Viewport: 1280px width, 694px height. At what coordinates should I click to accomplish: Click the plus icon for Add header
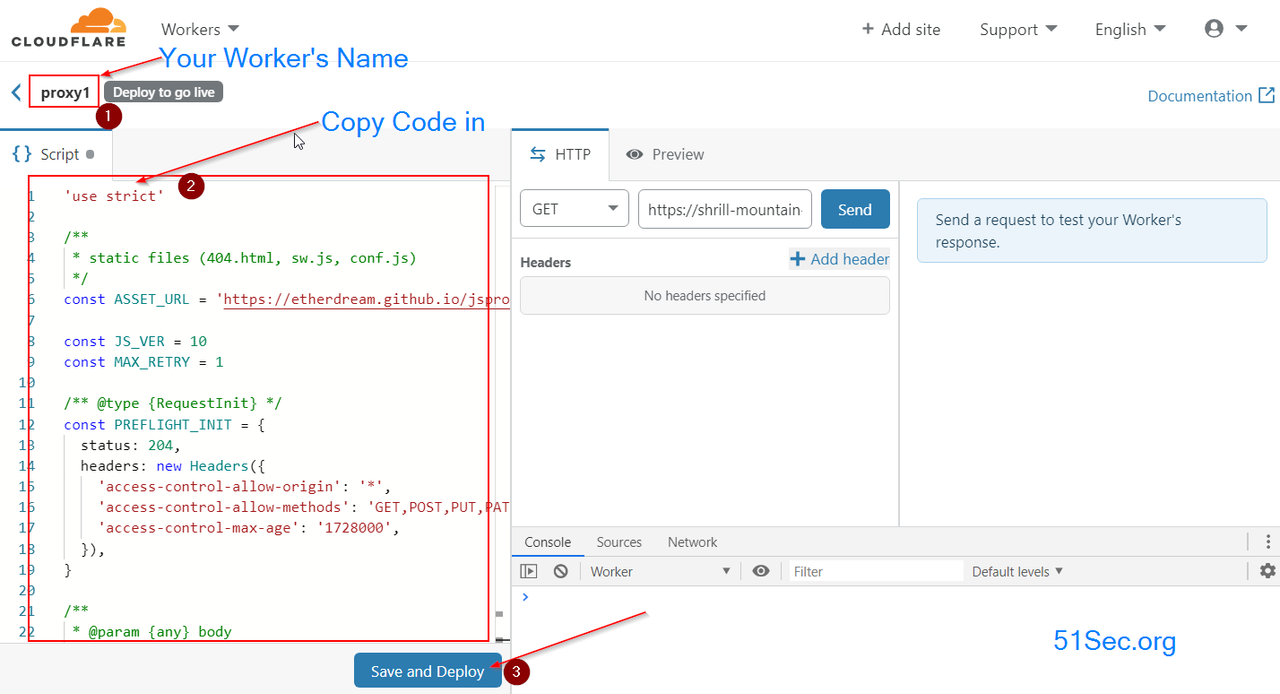tap(797, 259)
